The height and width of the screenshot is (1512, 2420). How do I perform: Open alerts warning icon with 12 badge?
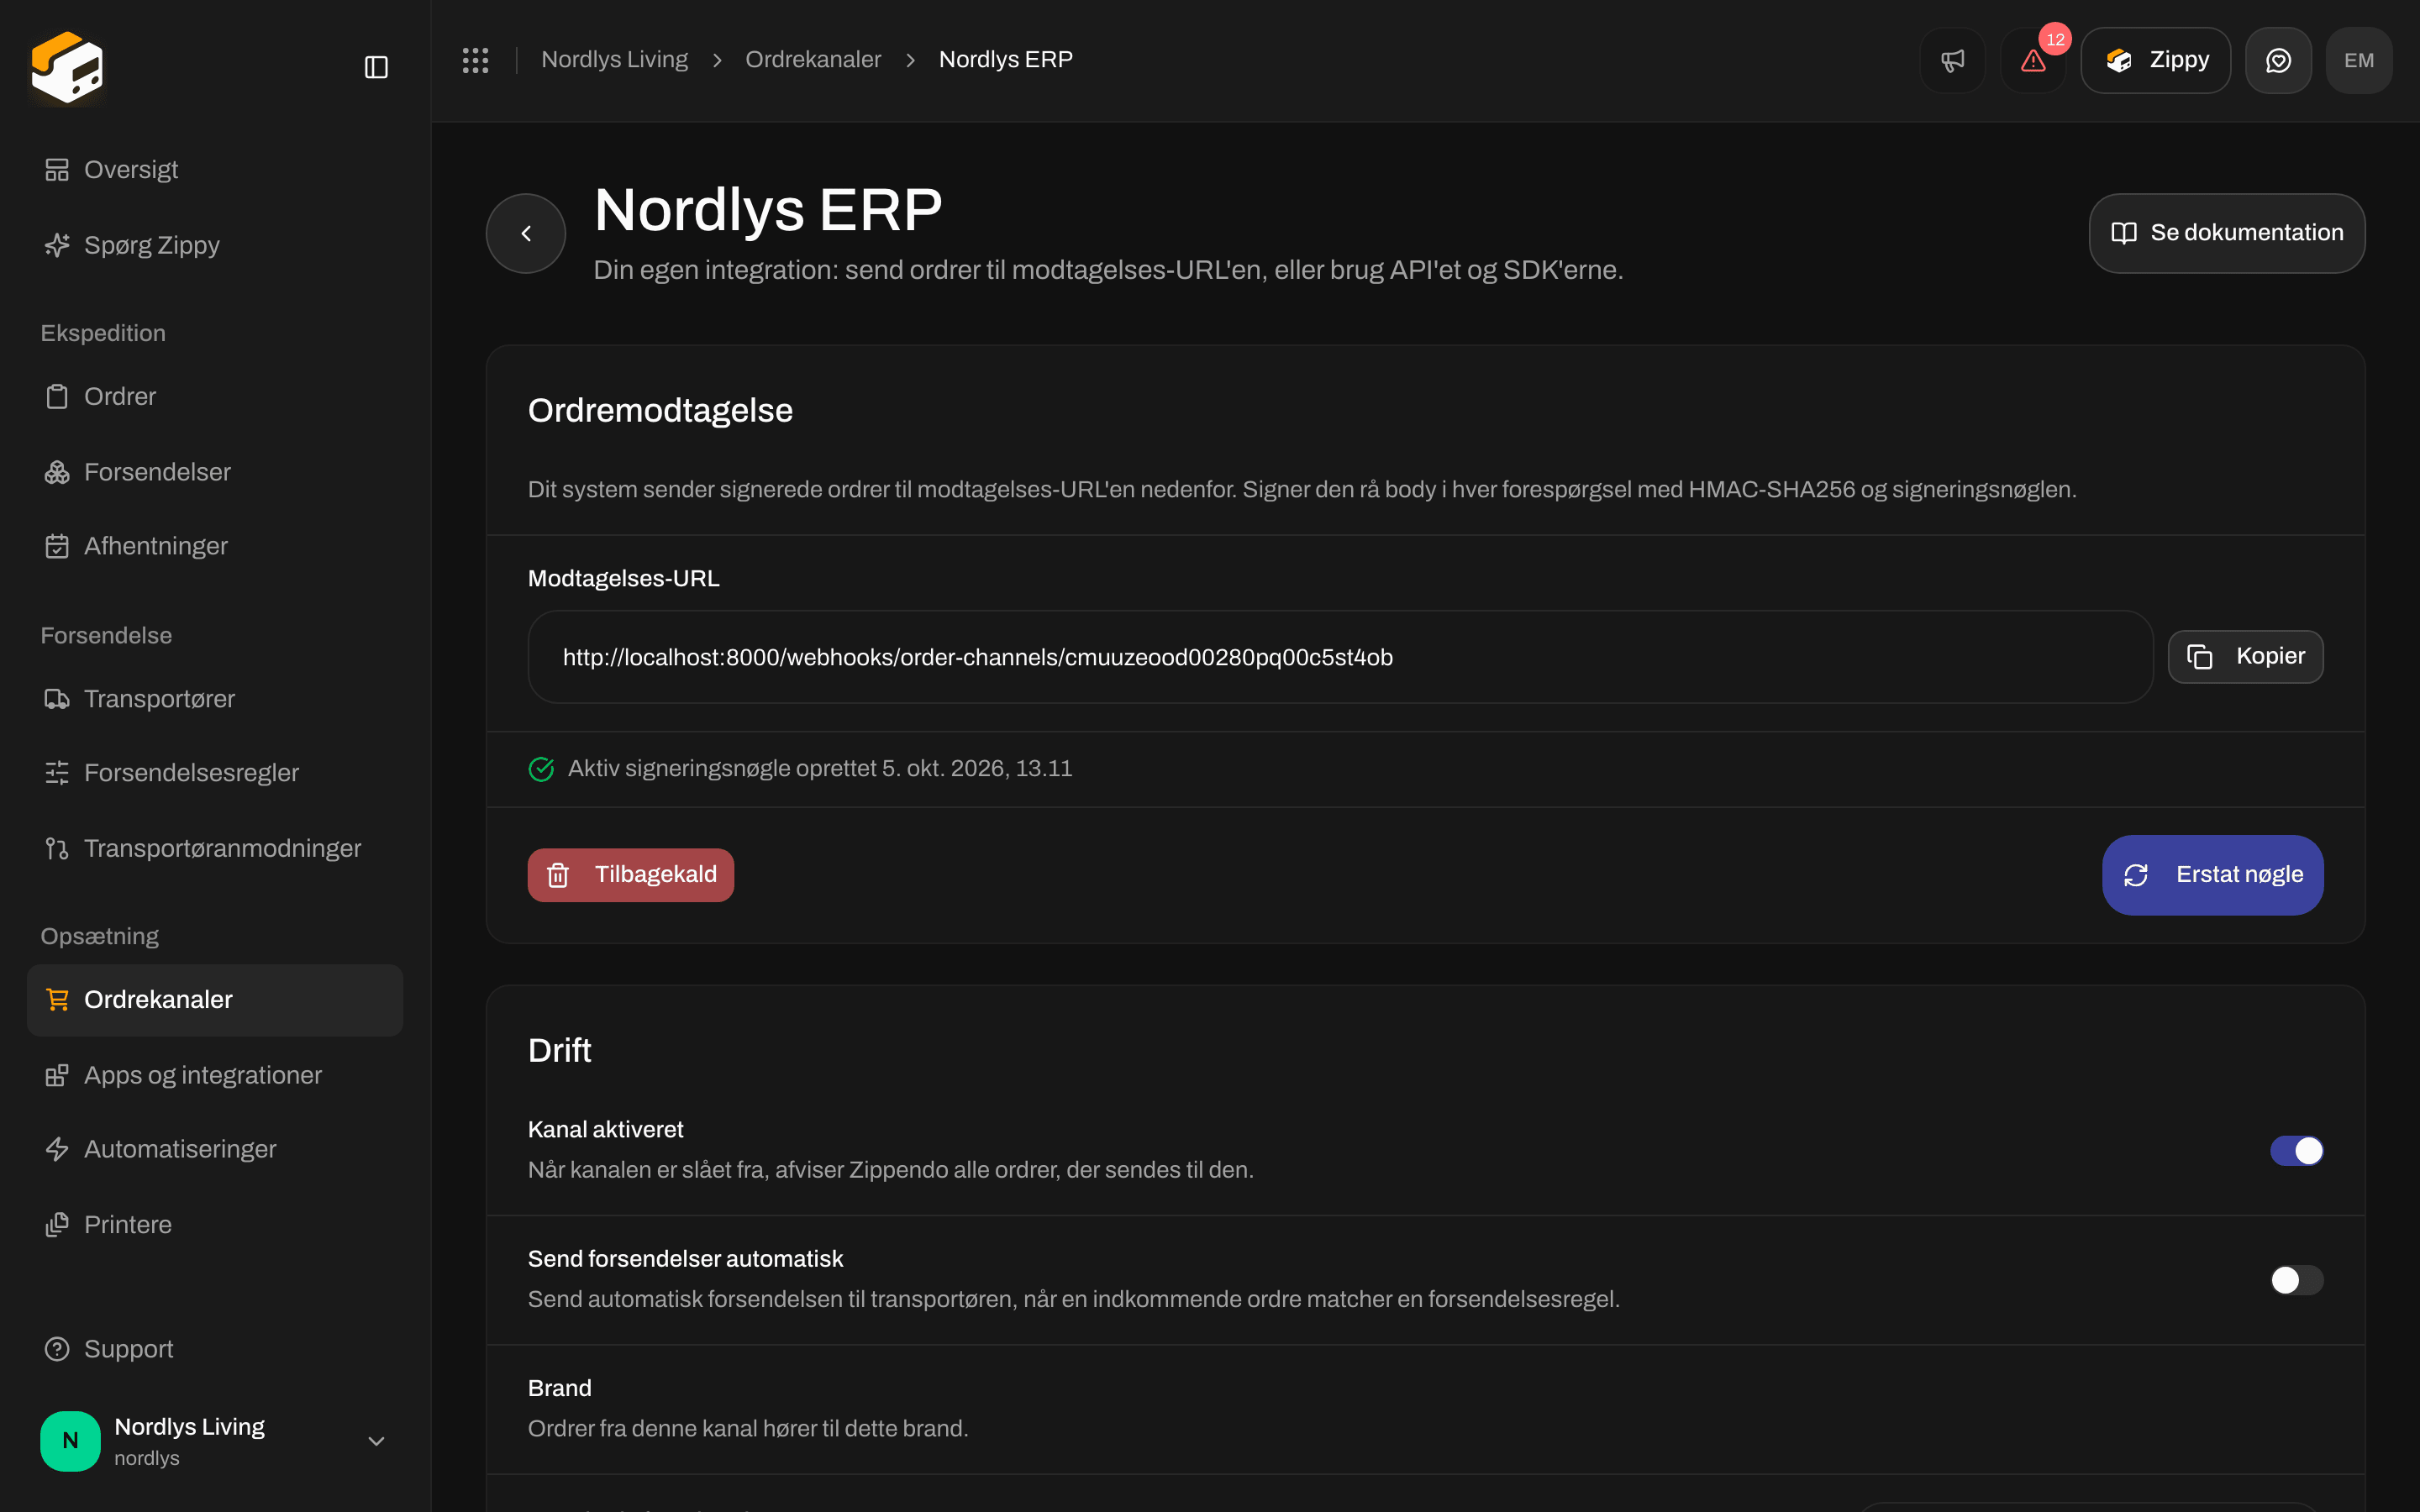pos(2033,60)
